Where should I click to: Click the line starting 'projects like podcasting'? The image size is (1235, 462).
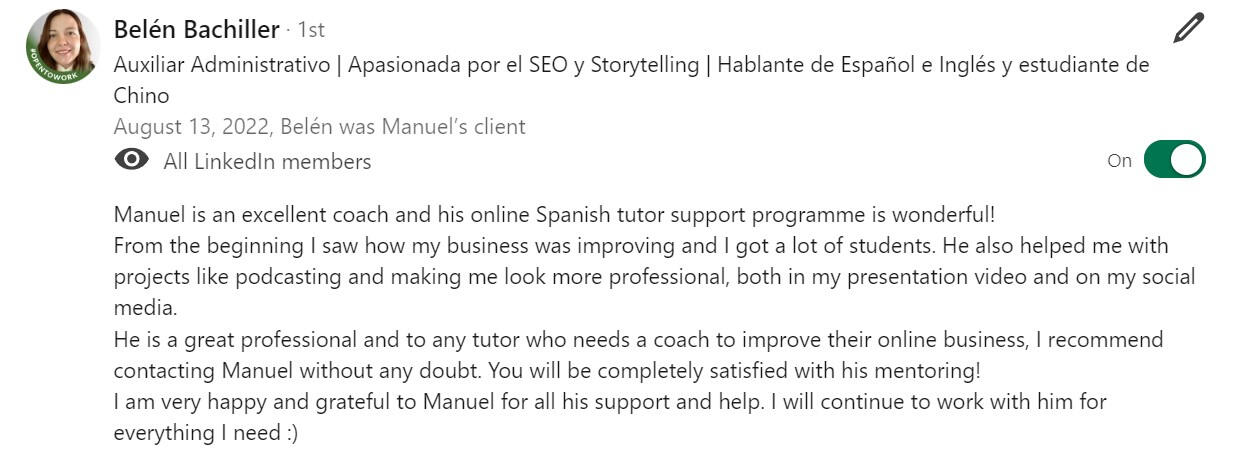[x=654, y=277]
